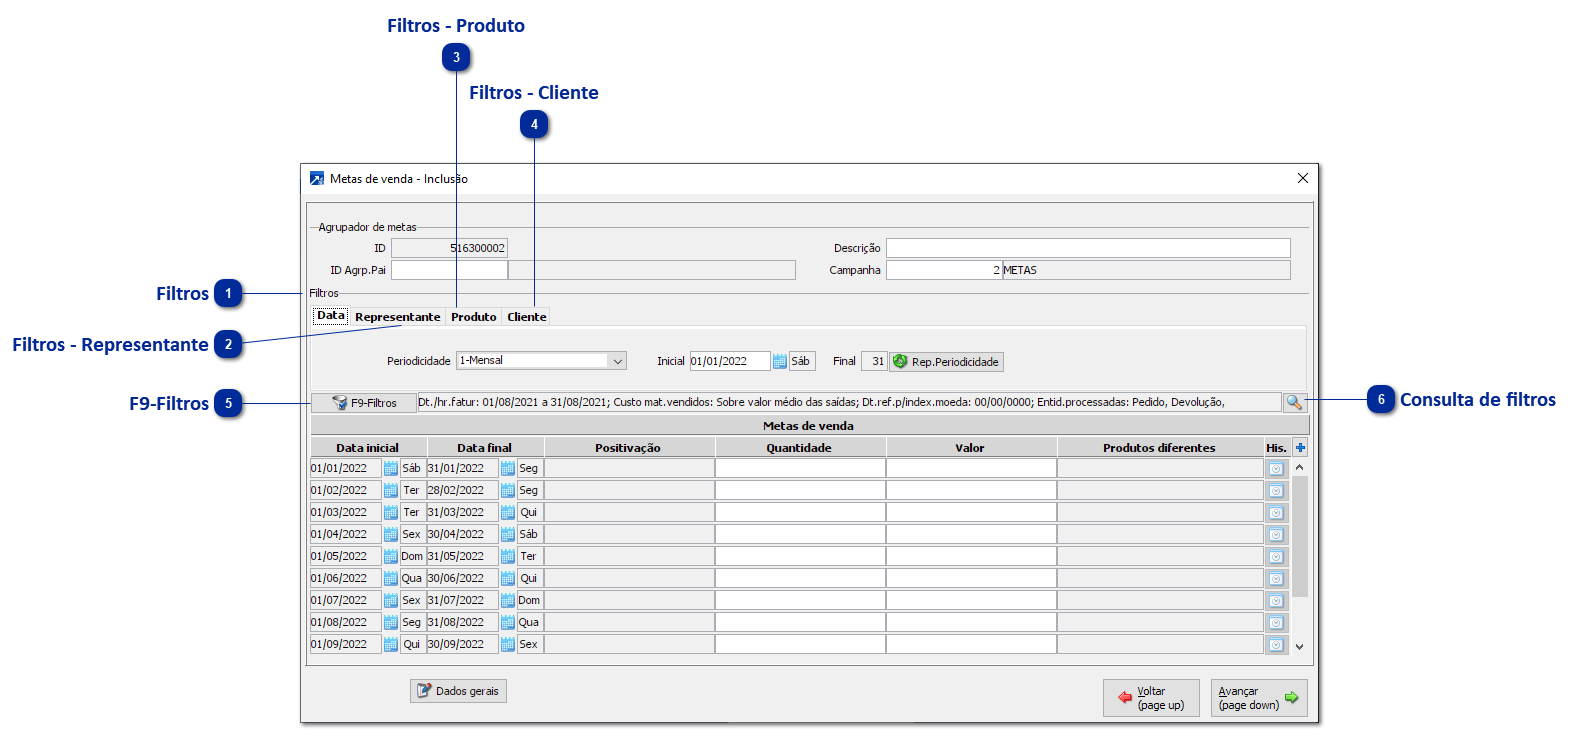Open calendar for start date 01/07/2022
The width and height of the screenshot is (1572, 739).
pyautogui.click(x=391, y=600)
